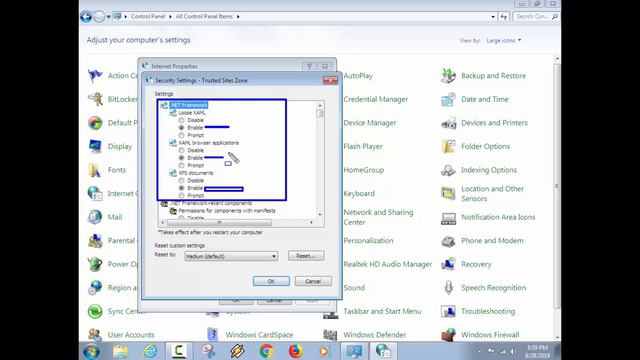Open the Windows Start menu orb
The image size is (640, 360).
(x=92, y=351)
